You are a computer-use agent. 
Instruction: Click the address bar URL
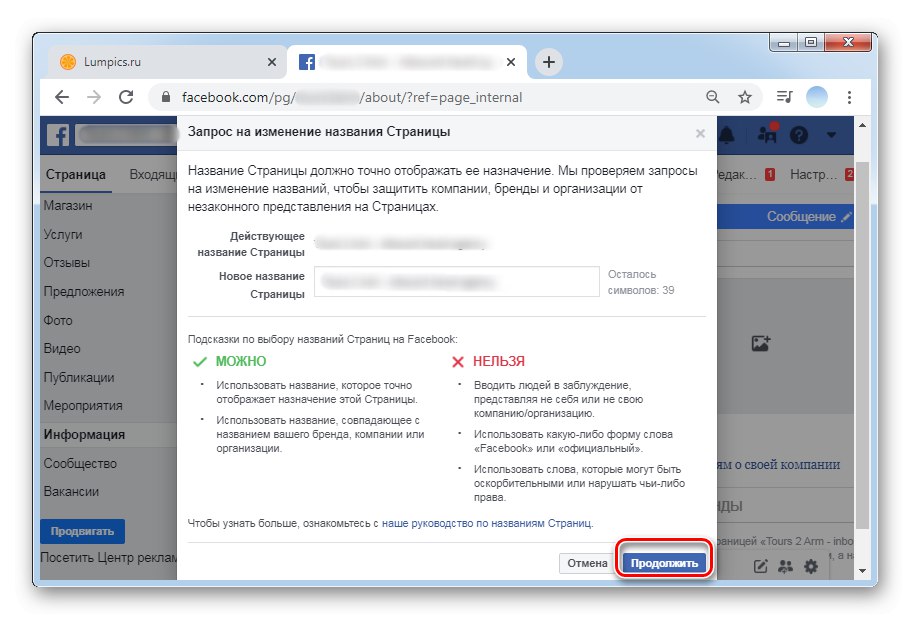(352, 97)
